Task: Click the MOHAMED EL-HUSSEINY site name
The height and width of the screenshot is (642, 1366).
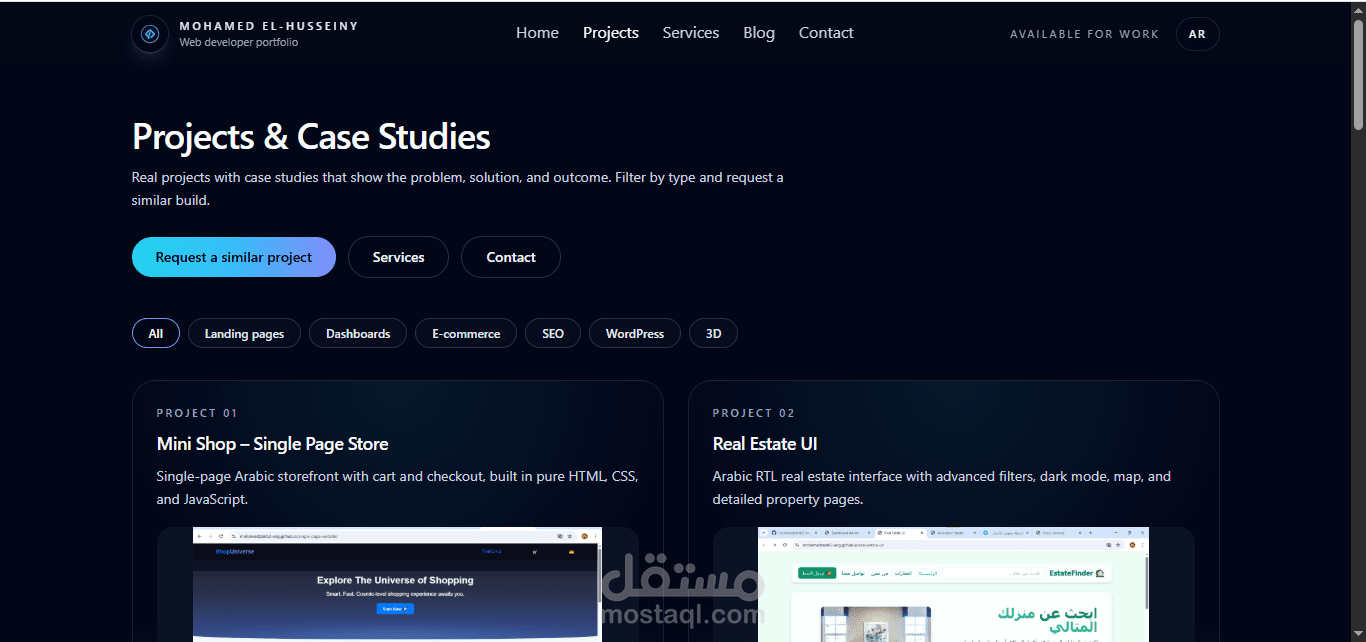Action: pos(269,26)
